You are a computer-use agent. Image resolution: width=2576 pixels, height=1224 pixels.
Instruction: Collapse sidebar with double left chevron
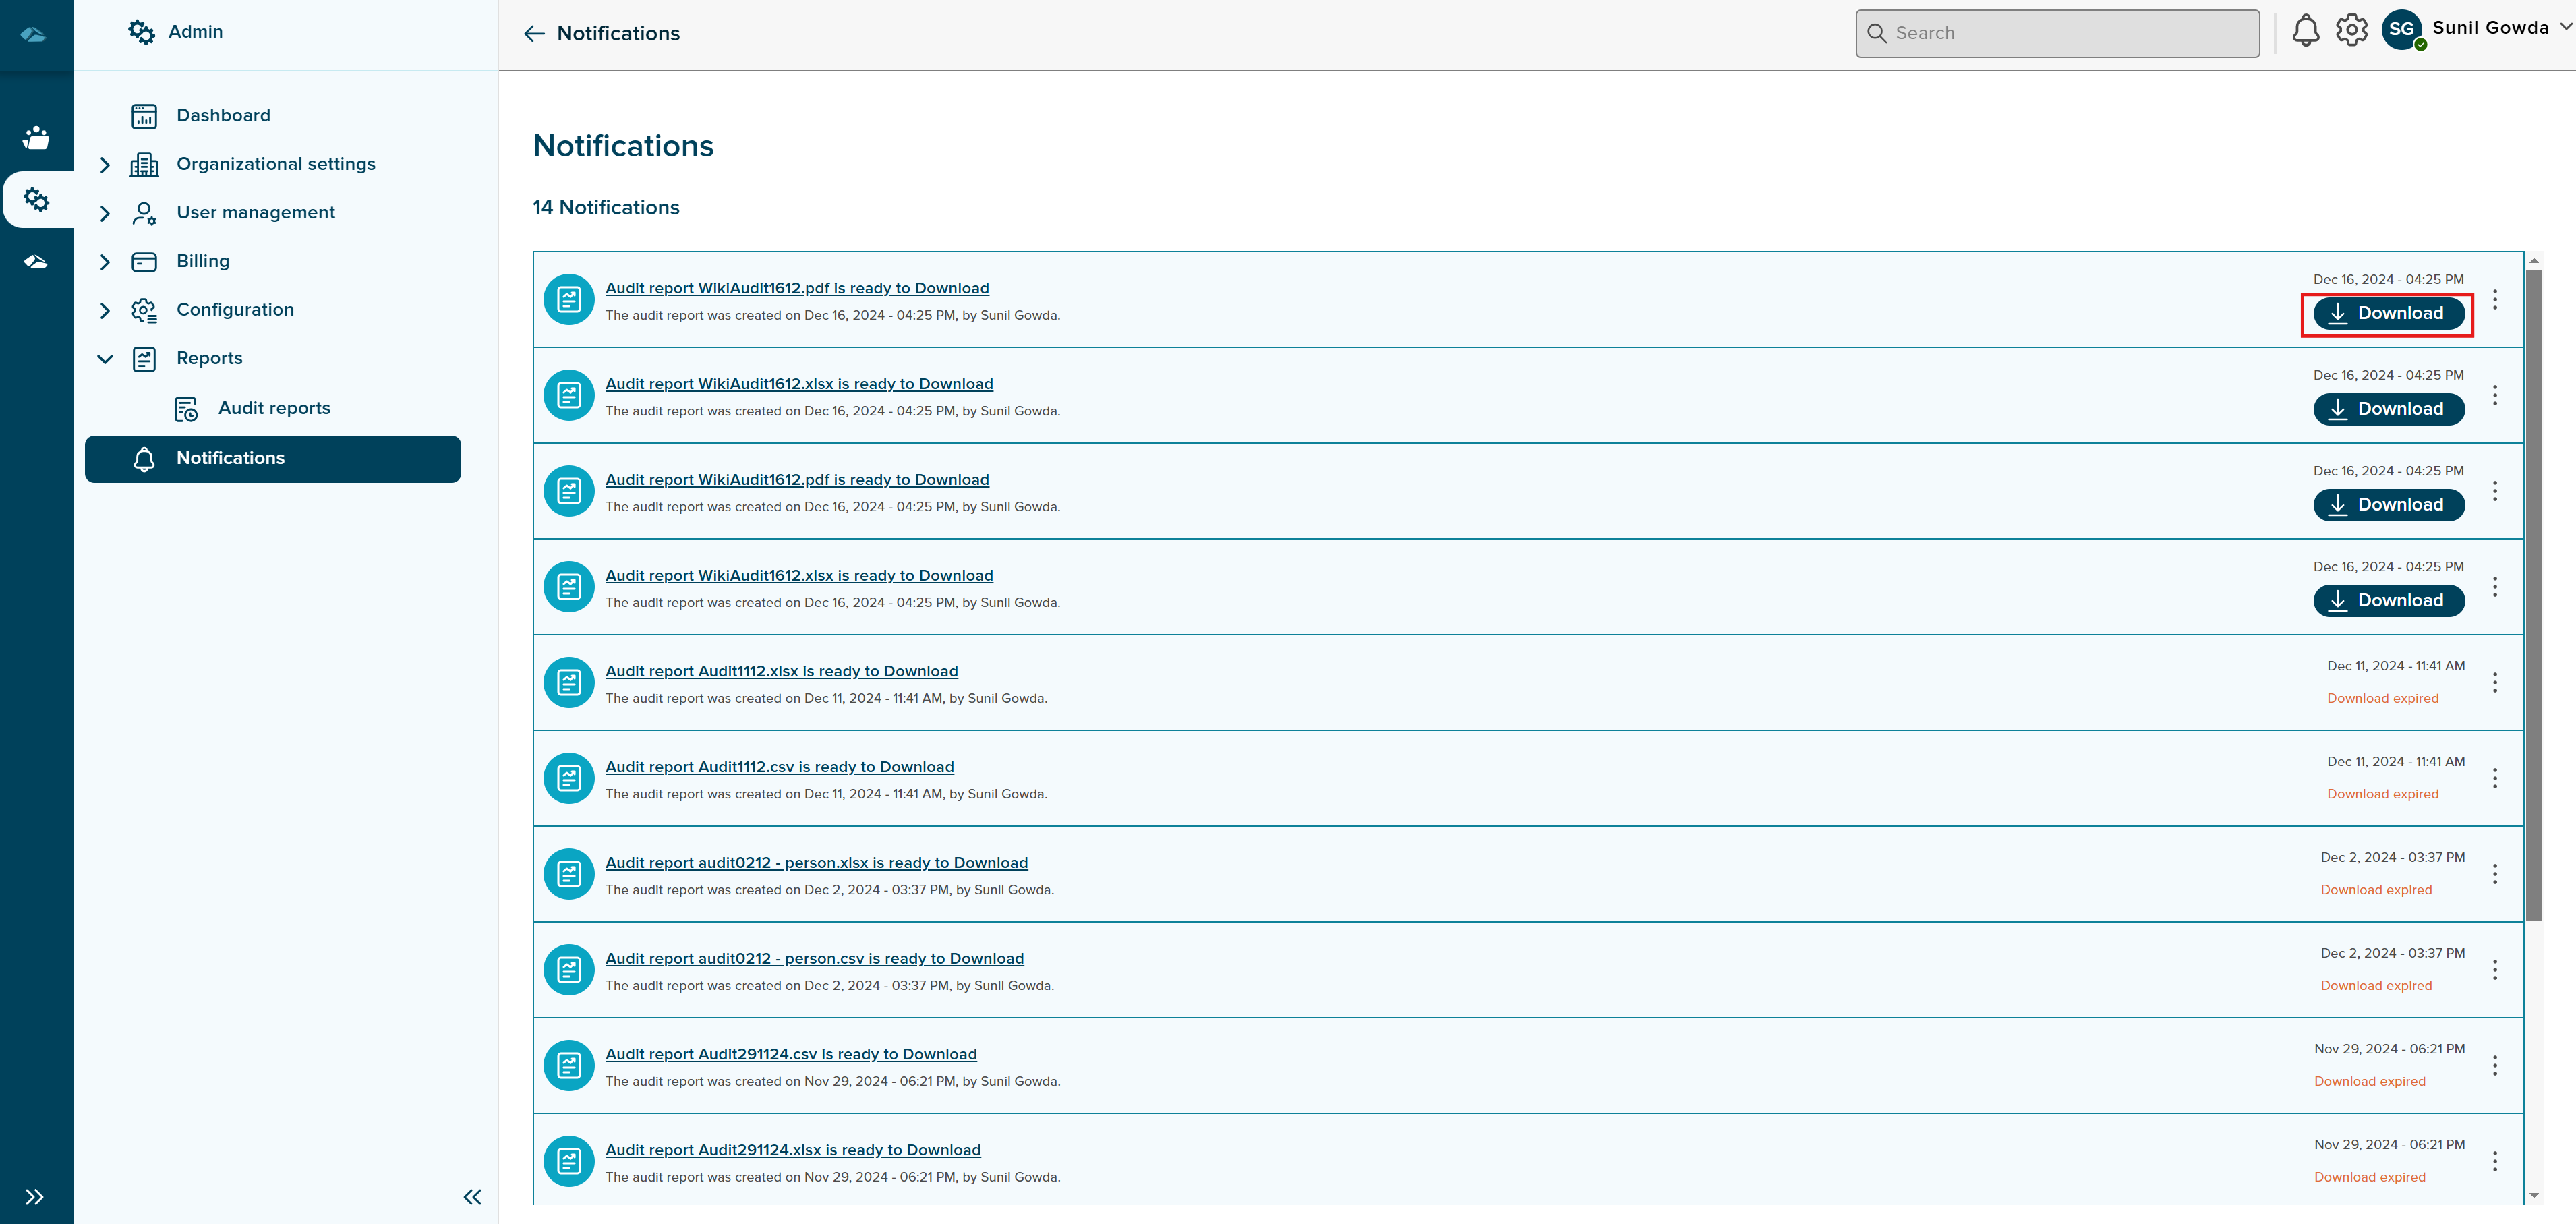[472, 1197]
